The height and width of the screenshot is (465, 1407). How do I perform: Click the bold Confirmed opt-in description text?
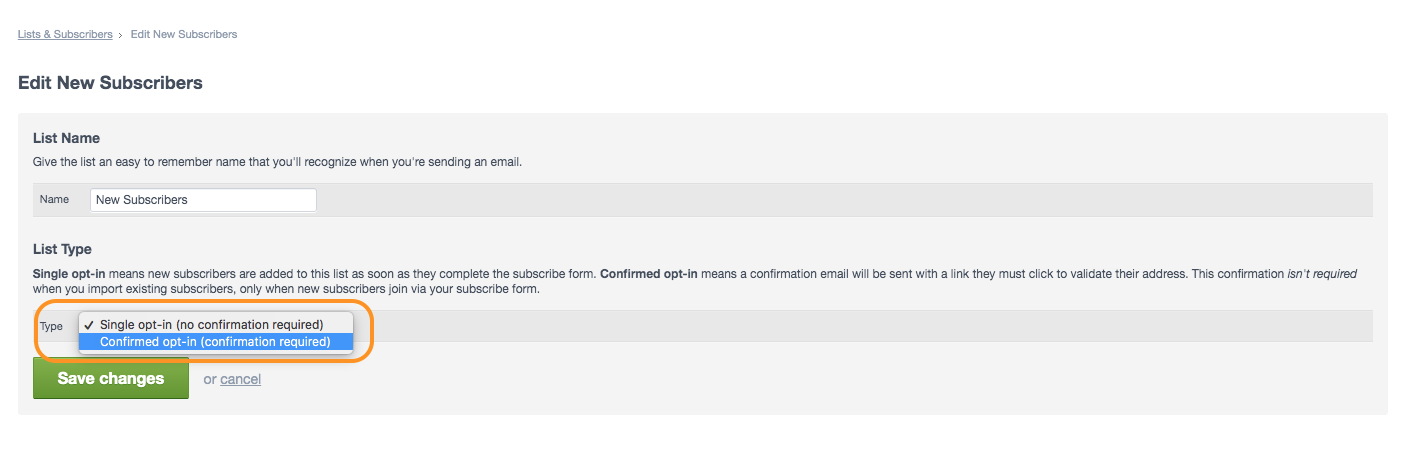click(649, 273)
